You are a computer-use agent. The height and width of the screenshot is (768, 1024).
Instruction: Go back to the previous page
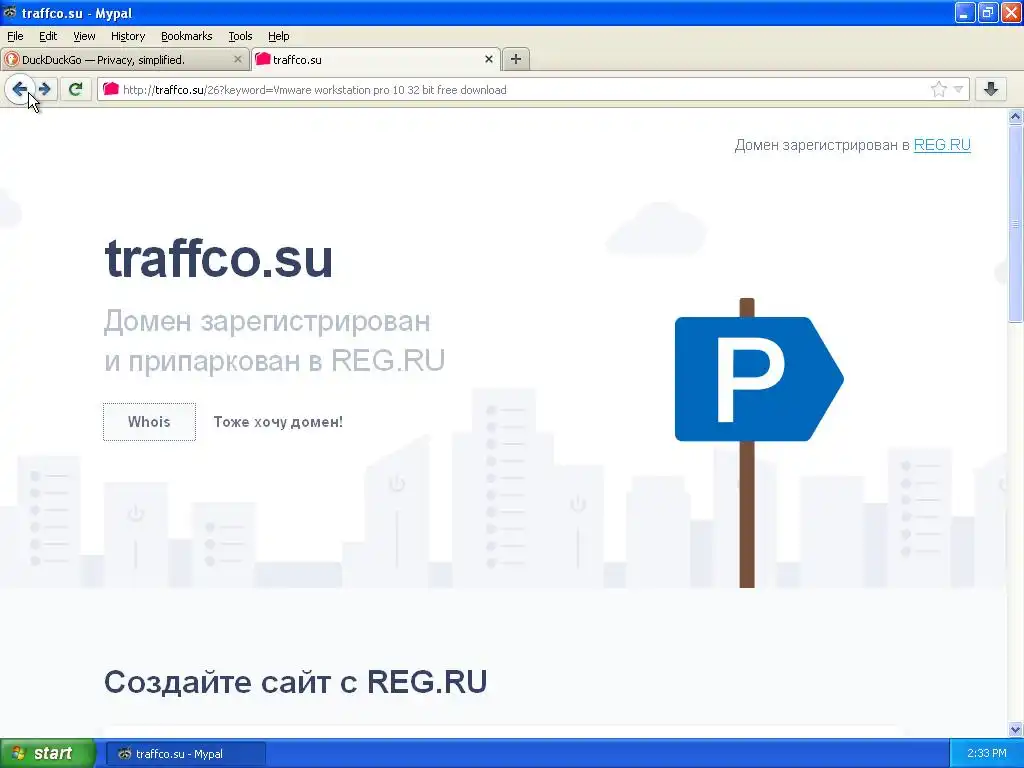20,89
